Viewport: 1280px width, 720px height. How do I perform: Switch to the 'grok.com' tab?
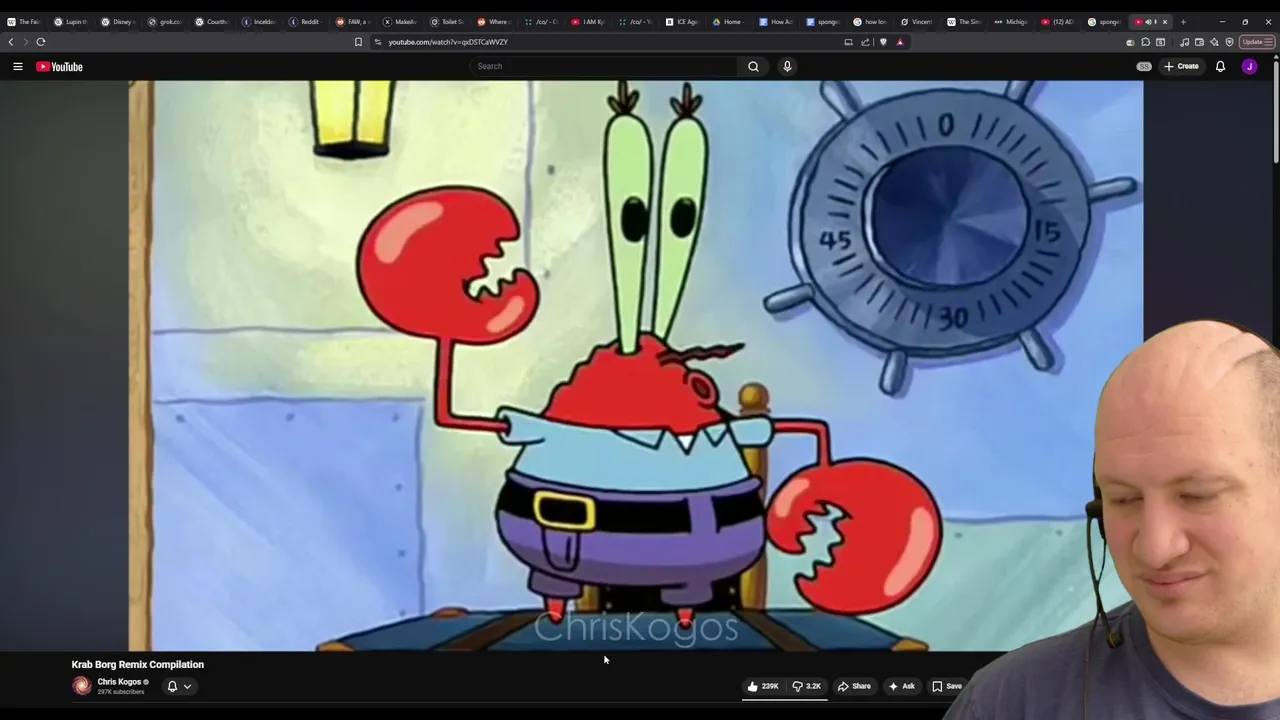[x=164, y=22]
